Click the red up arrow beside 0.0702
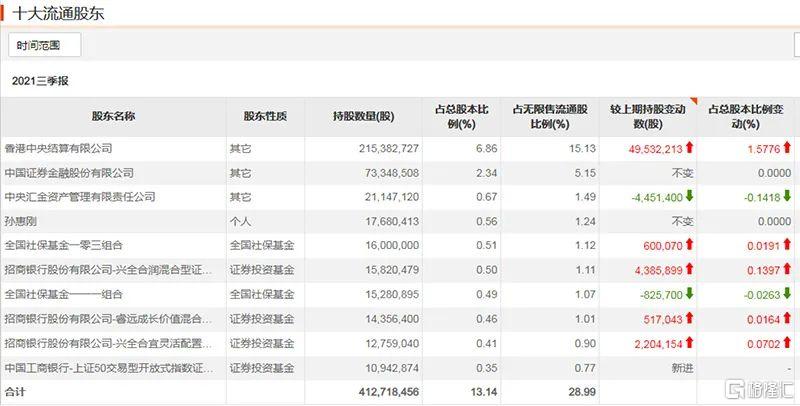 [x=786, y=342]
